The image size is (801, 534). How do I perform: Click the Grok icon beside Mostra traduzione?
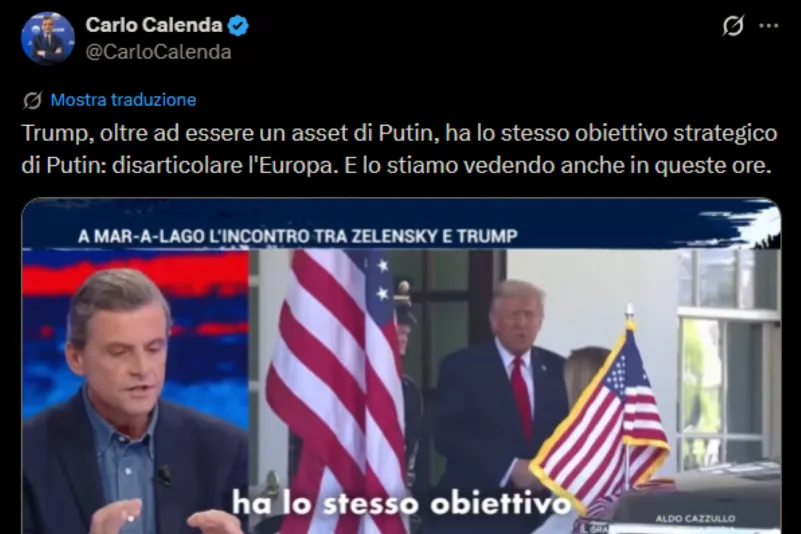[33, 100]
